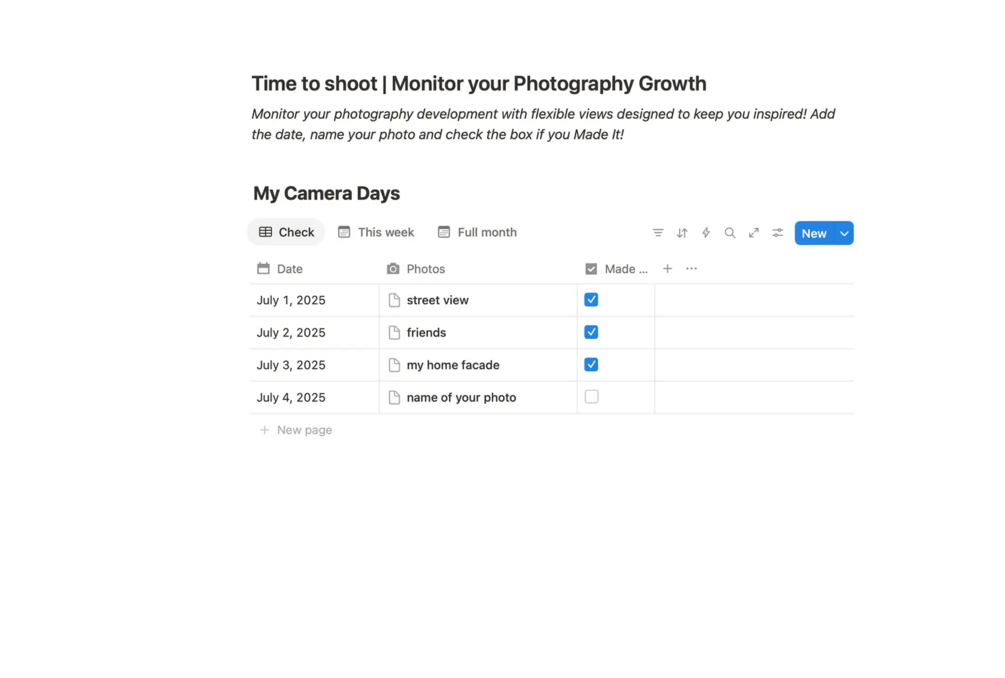Switch to the Full month tab
This screenshot has height=678, width=1005.
477,232
